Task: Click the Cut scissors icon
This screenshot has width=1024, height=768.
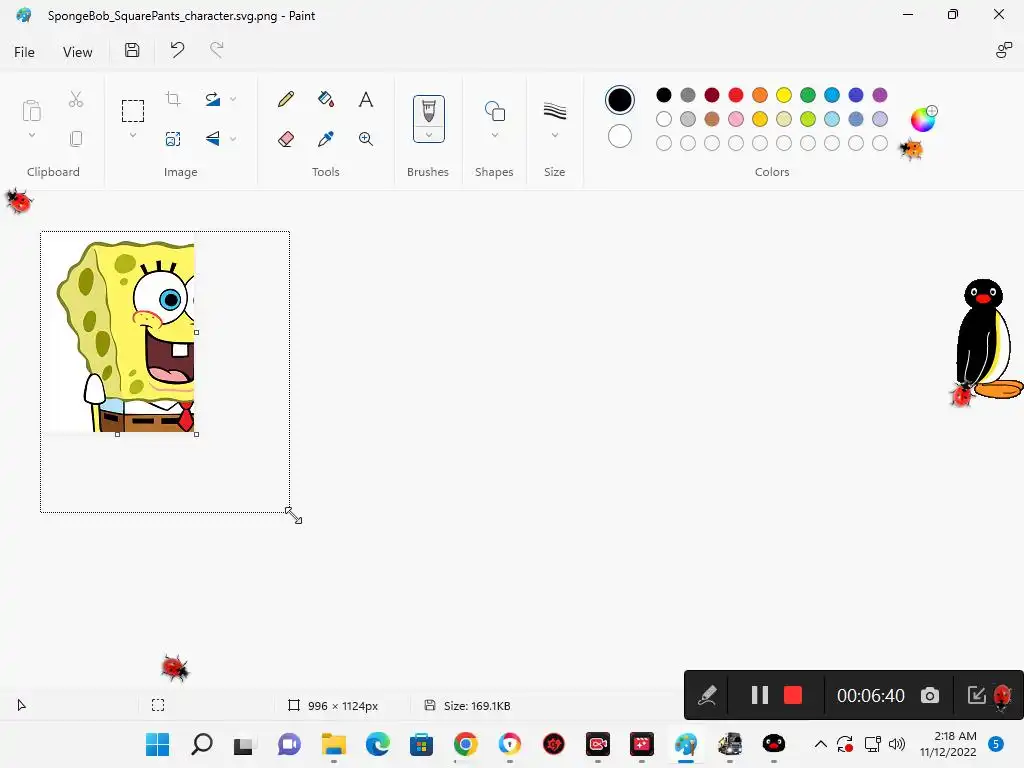Action: click(76, 99)
